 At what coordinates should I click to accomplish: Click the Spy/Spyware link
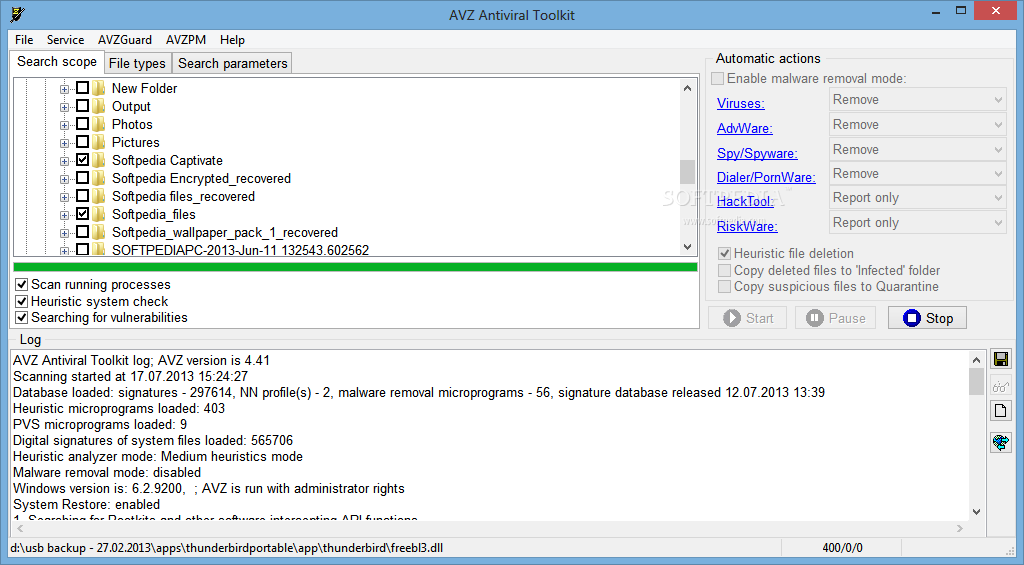point(757,153)
